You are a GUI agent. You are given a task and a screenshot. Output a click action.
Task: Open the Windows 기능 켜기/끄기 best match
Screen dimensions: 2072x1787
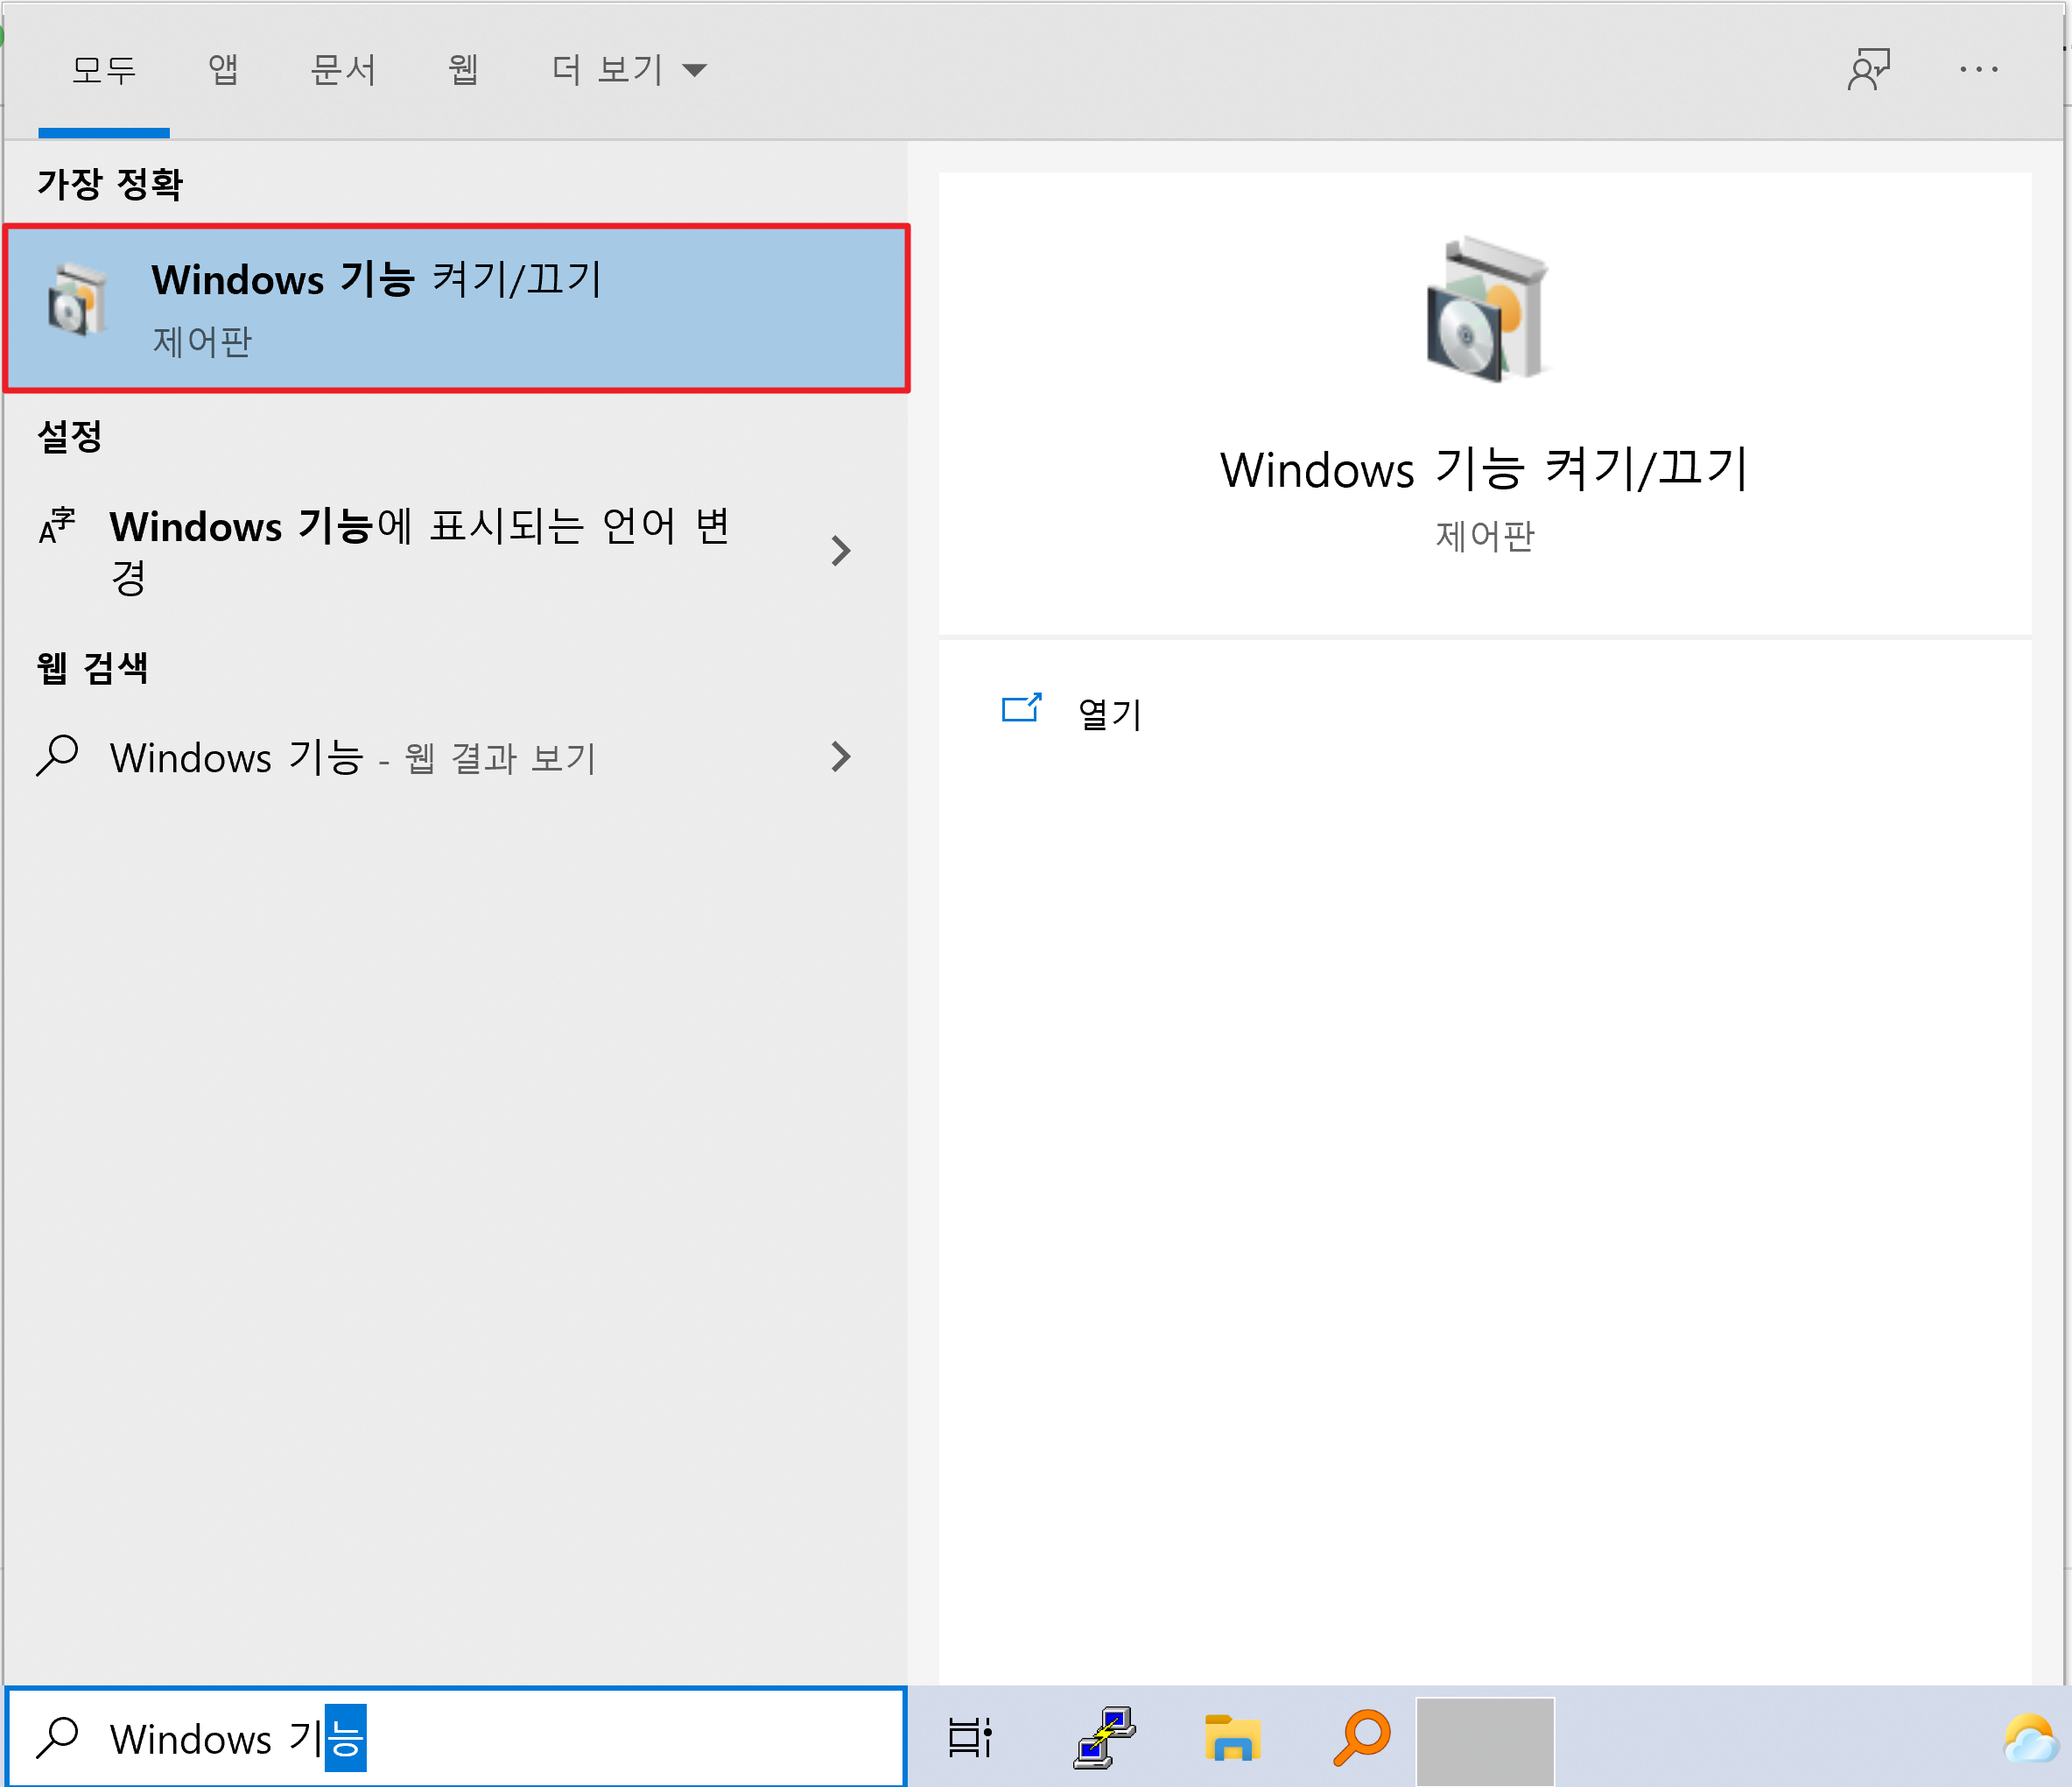[456, 308]
